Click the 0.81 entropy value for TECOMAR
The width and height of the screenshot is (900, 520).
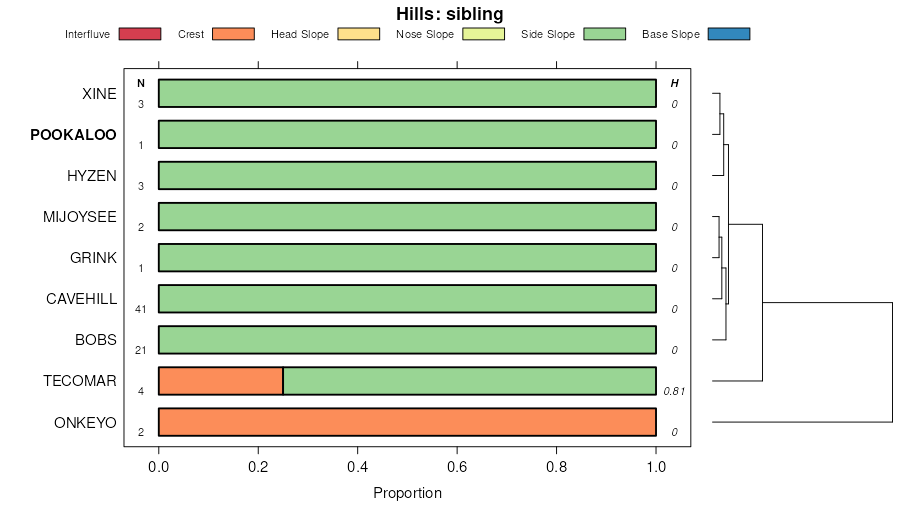click(674, 391)
